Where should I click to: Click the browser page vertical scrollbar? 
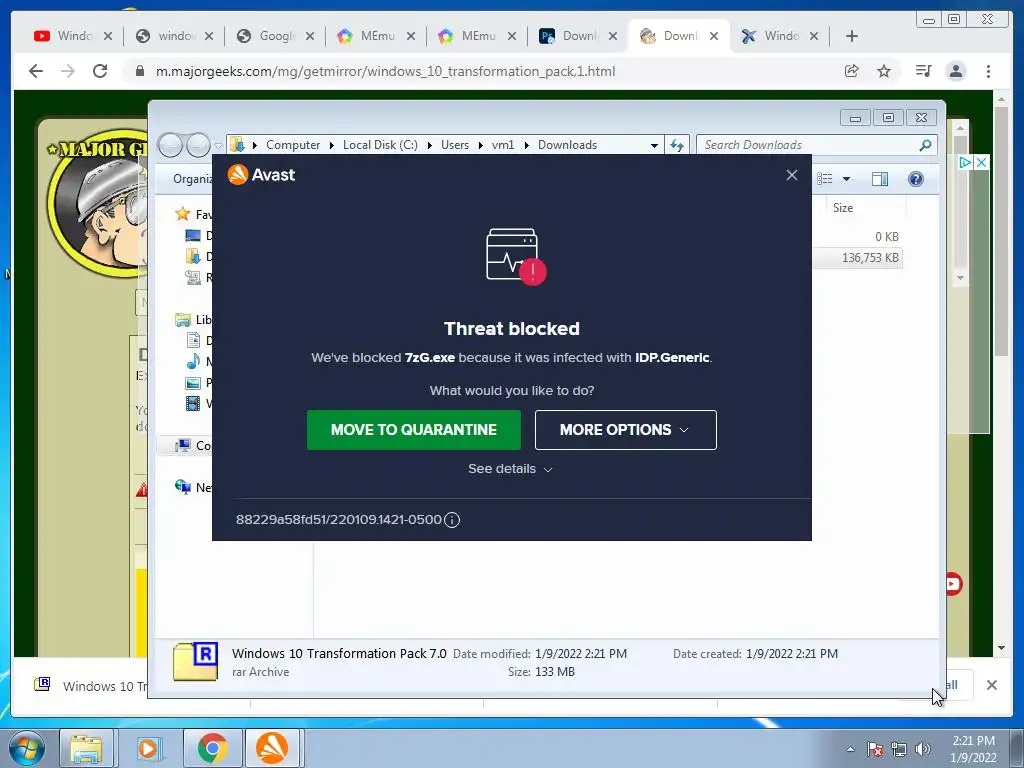point(1001,232)
